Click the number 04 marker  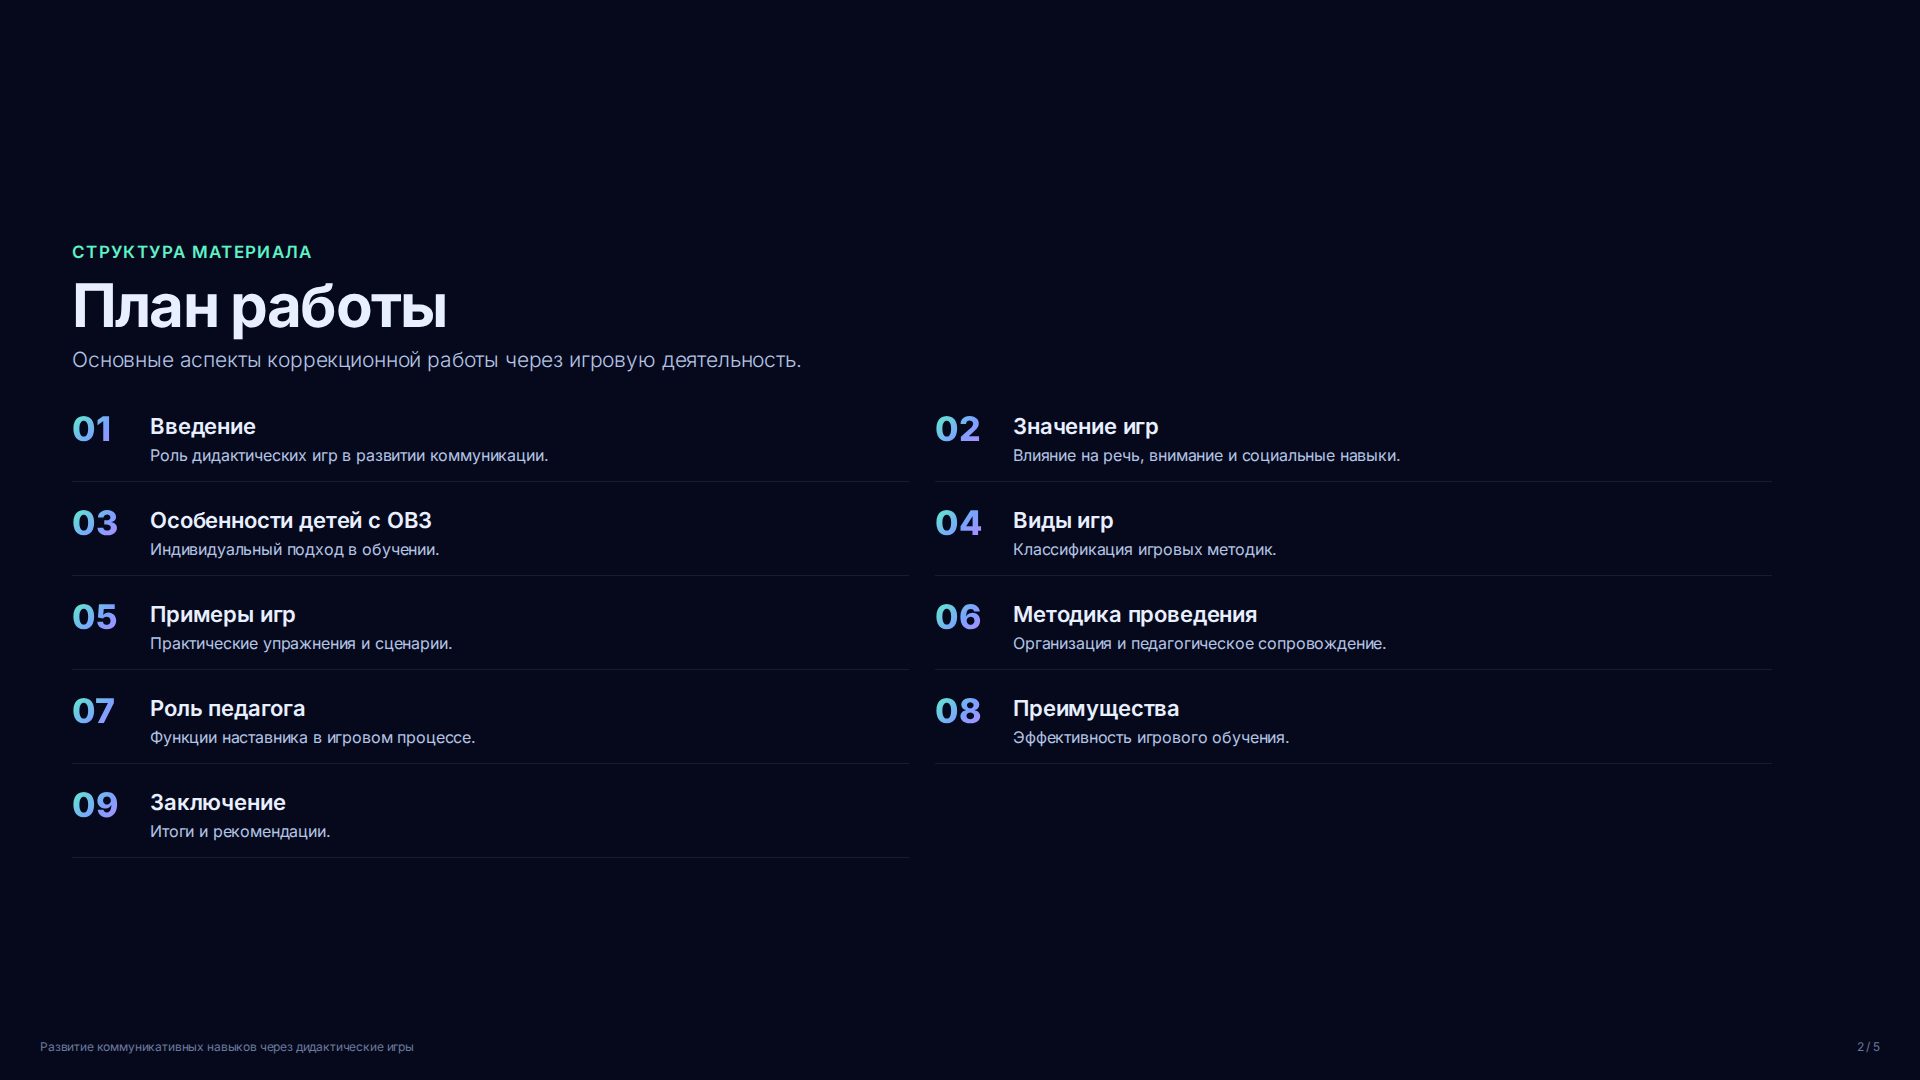(x=958, y=523)
